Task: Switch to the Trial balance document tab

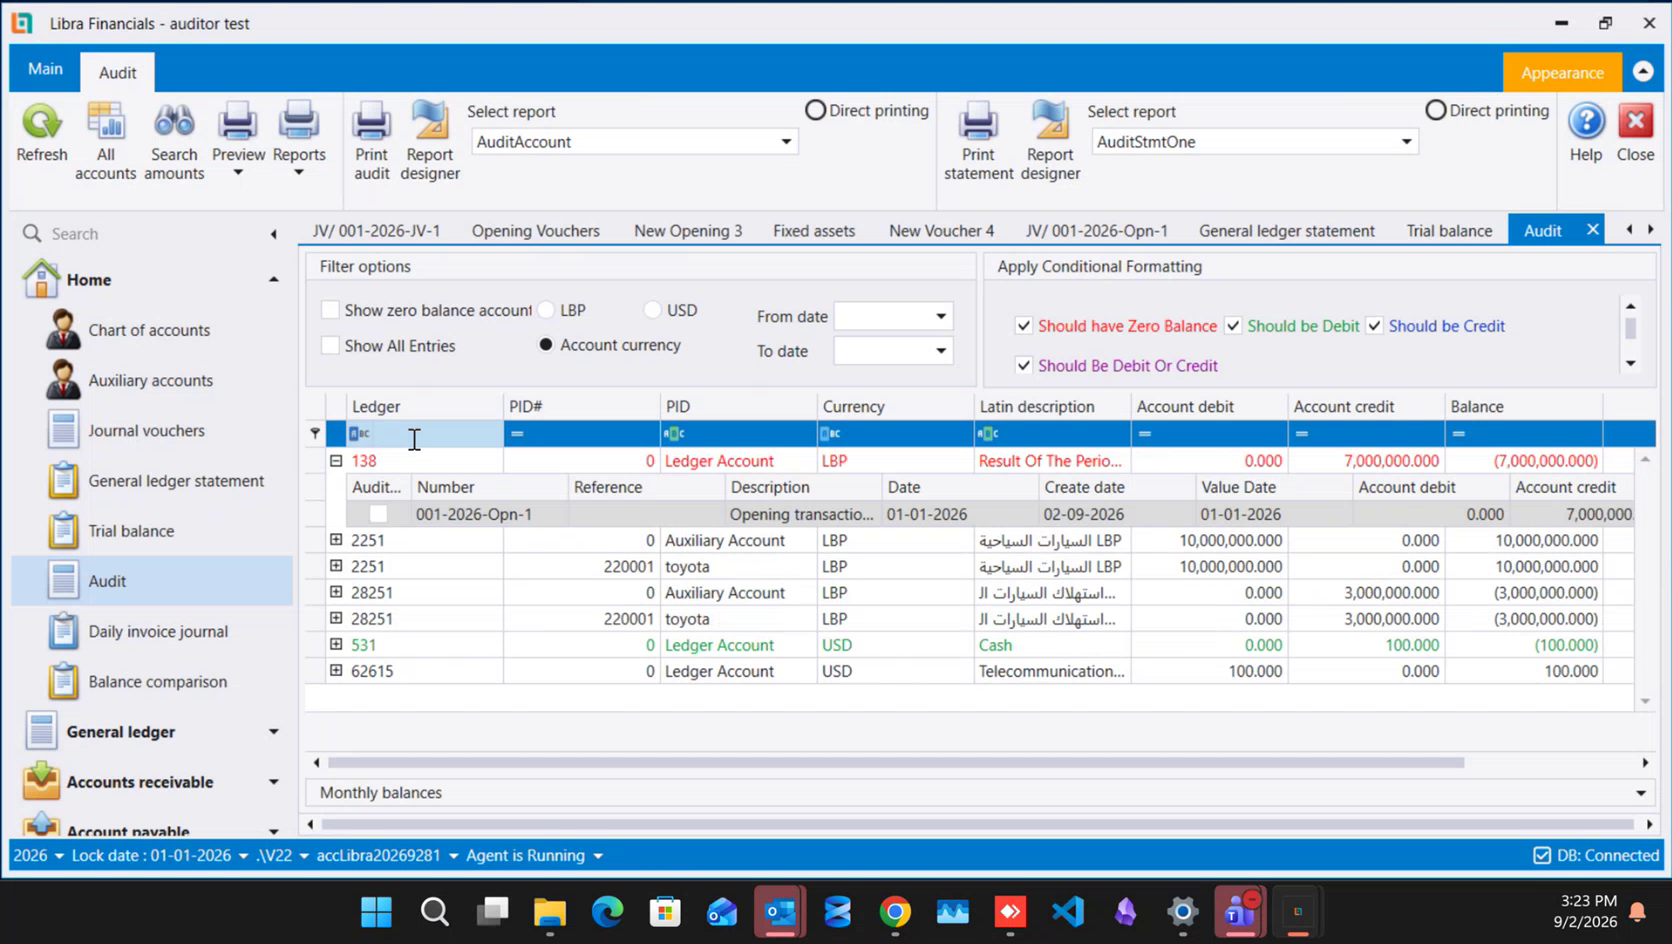Action: point(1449,231)
